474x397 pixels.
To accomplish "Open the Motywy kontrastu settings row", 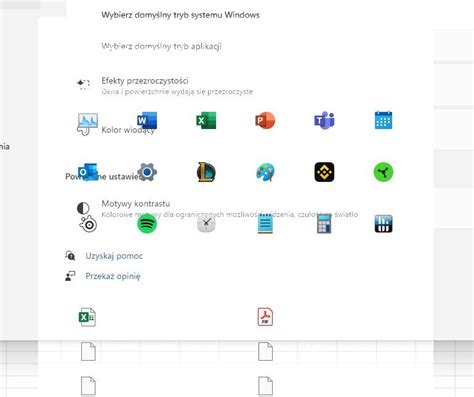I will [x=217, y=209].
